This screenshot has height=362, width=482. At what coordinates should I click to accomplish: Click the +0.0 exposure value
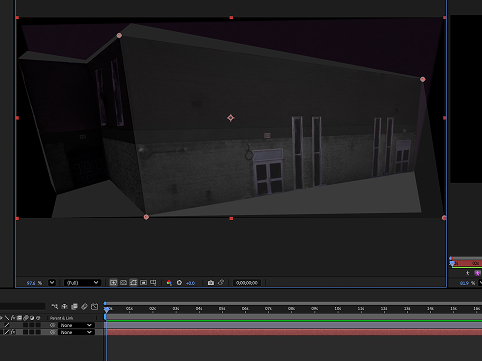click(190, 283)
